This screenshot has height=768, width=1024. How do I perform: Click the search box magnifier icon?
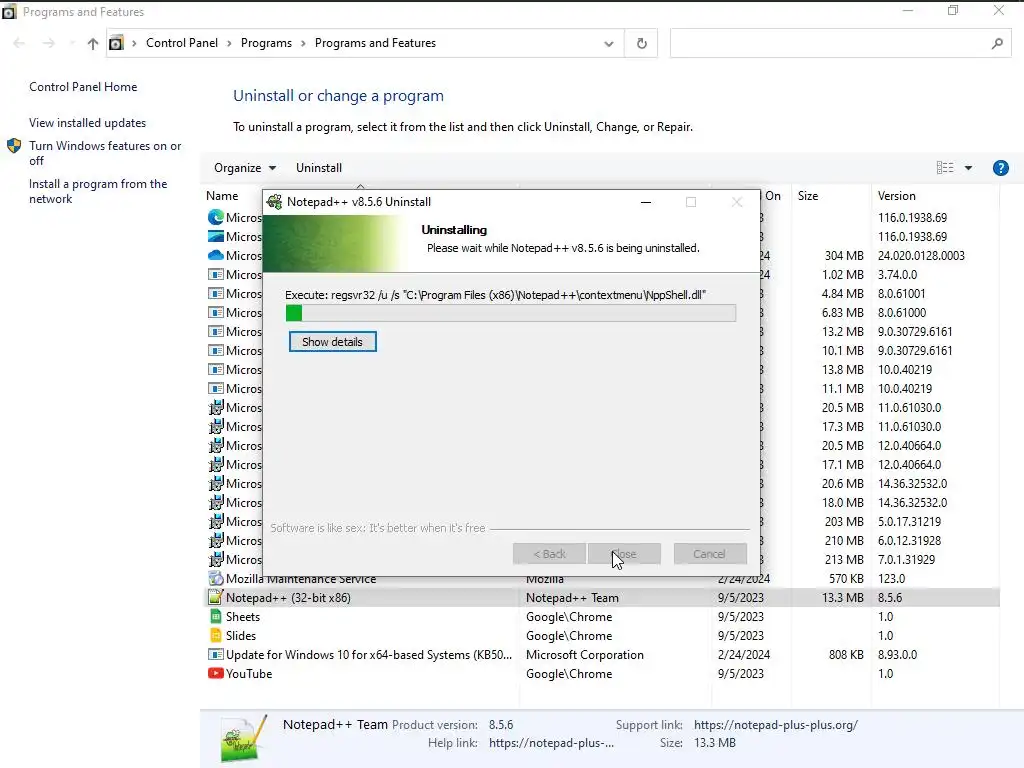(997, 43)
